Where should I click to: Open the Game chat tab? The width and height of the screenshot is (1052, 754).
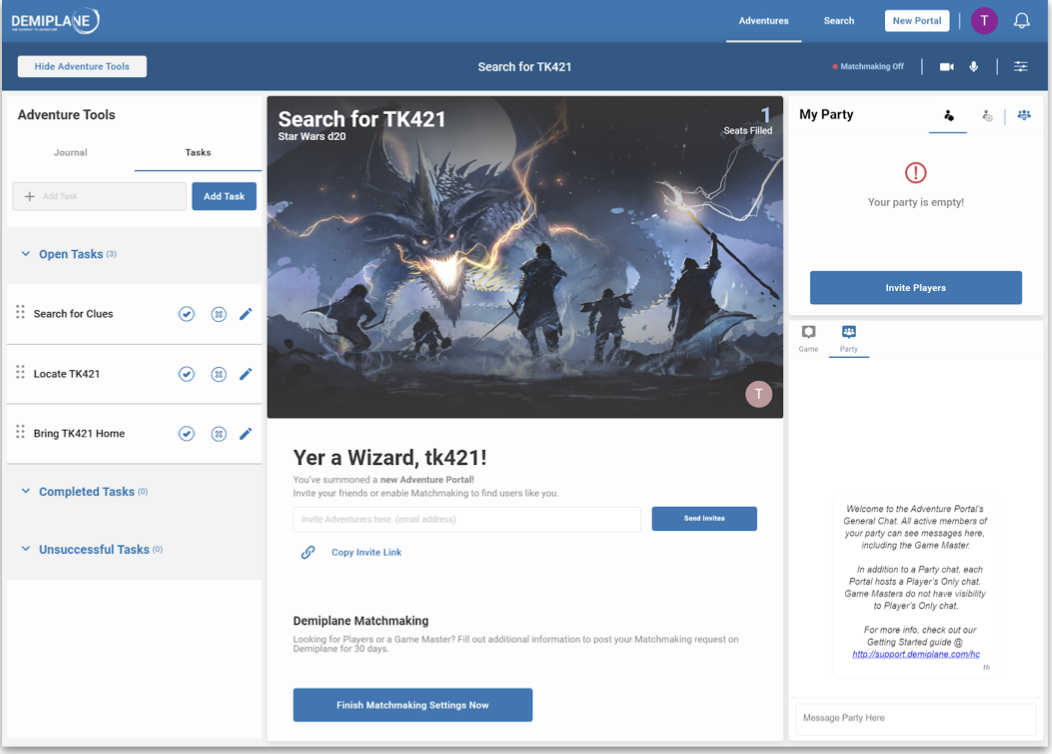[x=808, y=339]
